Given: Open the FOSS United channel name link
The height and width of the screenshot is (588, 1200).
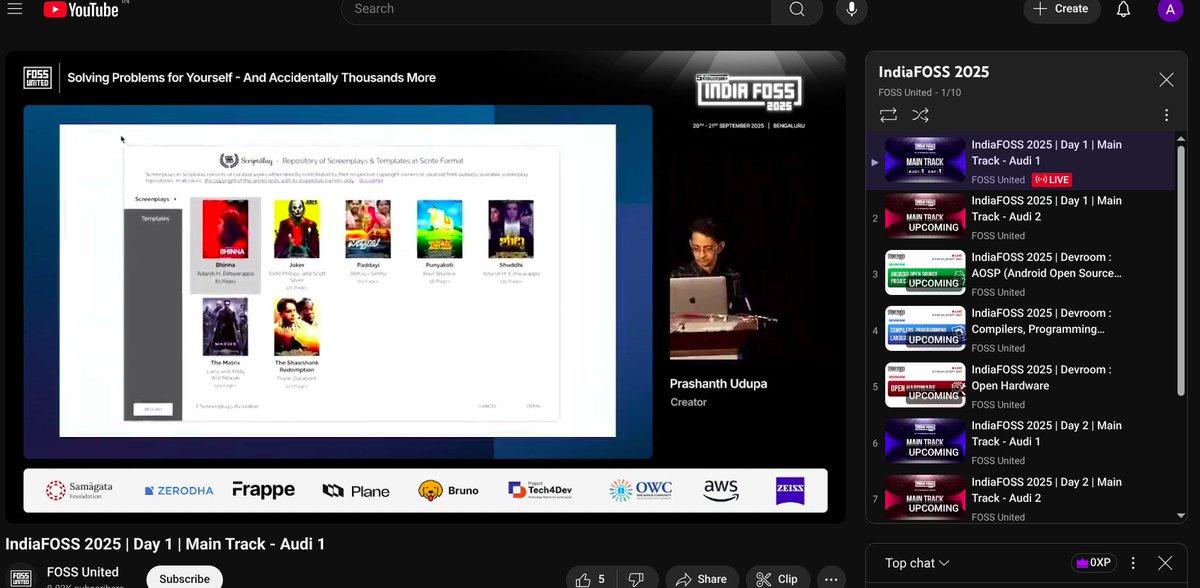Looking at the screenshot, I should coord(83,572).
